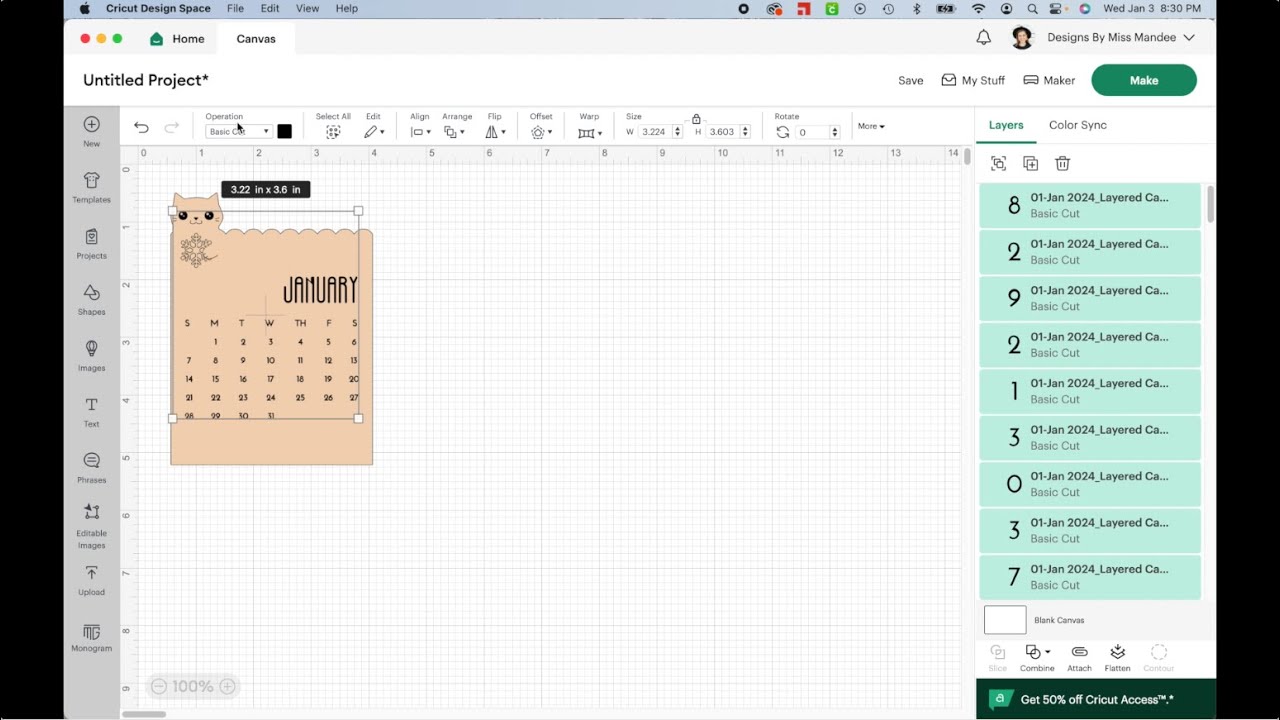Click the Select All icon
Screen dimensions: 1280x720
pos(333,132)
